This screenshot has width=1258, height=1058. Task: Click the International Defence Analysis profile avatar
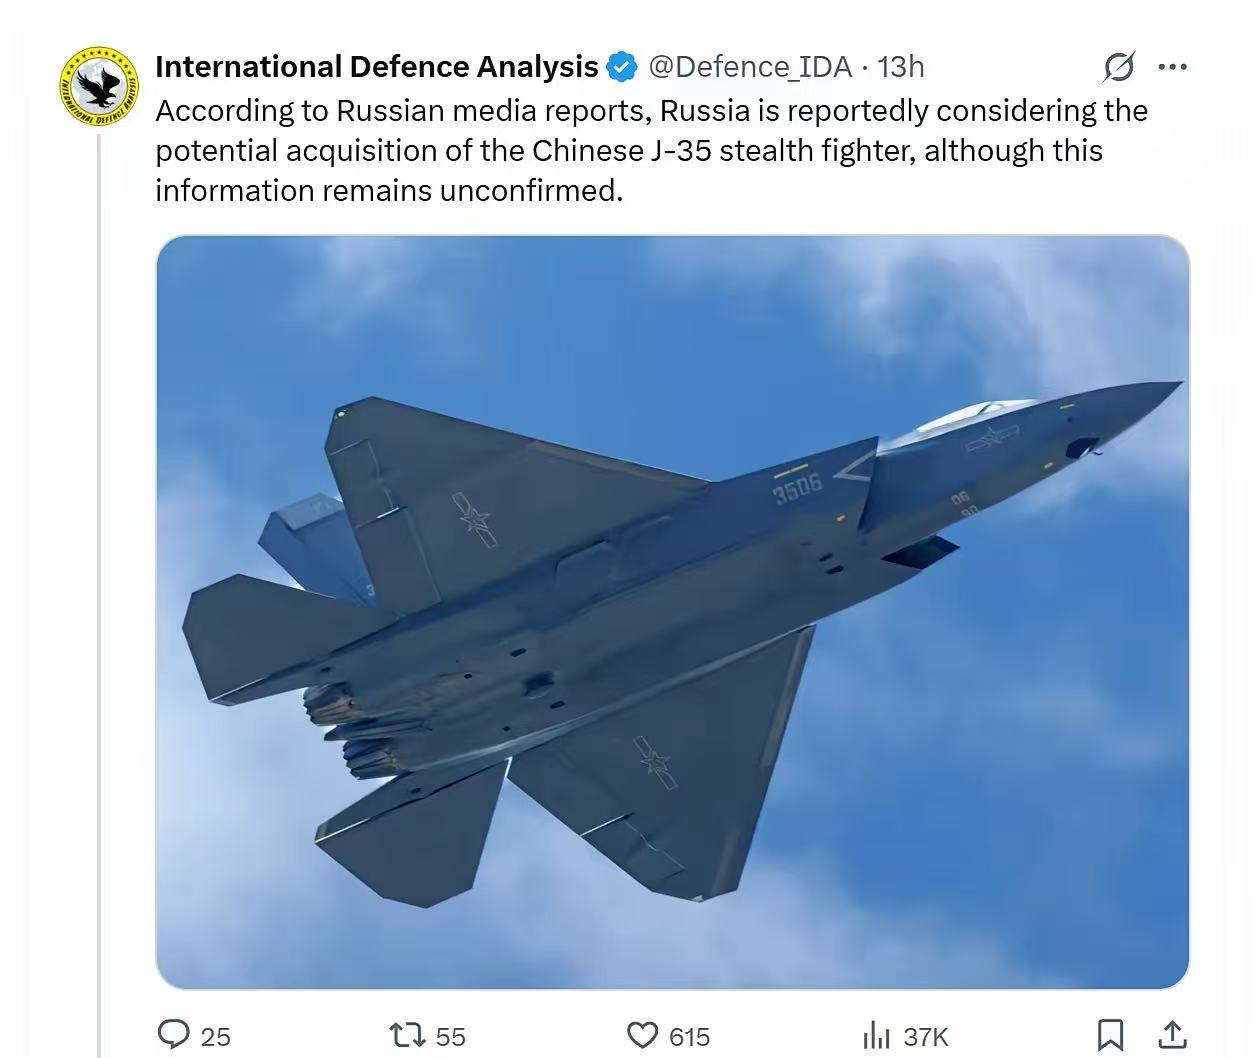[x=98, y=86]
